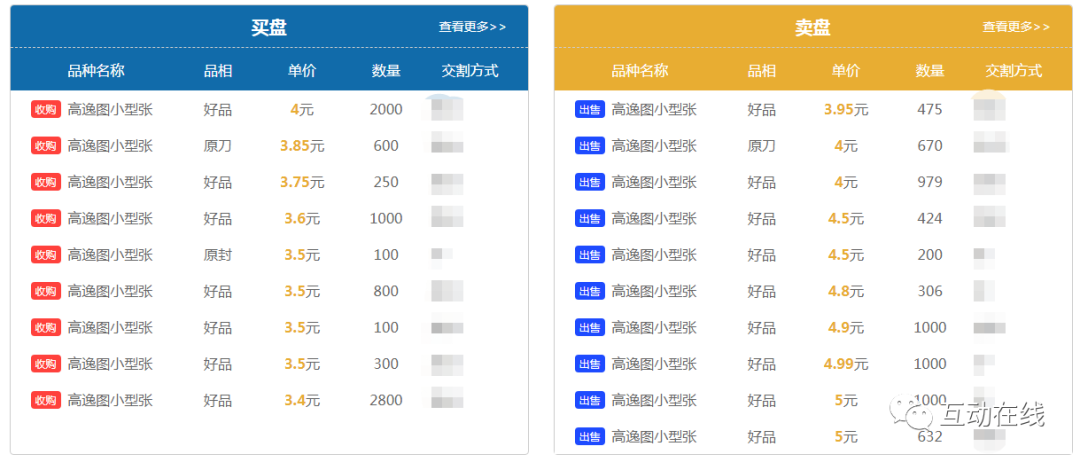Image resolution: width=1080 pixels, height=462 pixels.
Task: Click the 2000 quantity in buy list
Action: pyautogui.click(x=386, y=109)
